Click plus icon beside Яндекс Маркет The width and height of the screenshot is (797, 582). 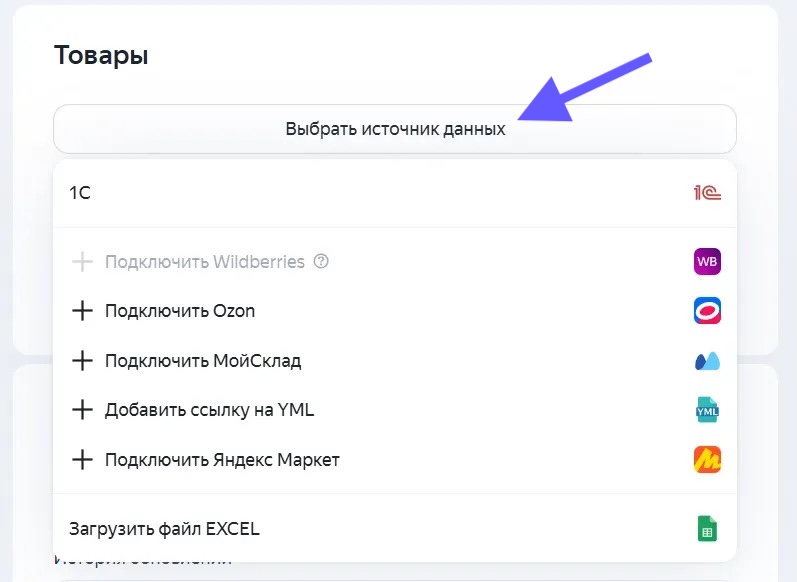click(x=82, y=460)
